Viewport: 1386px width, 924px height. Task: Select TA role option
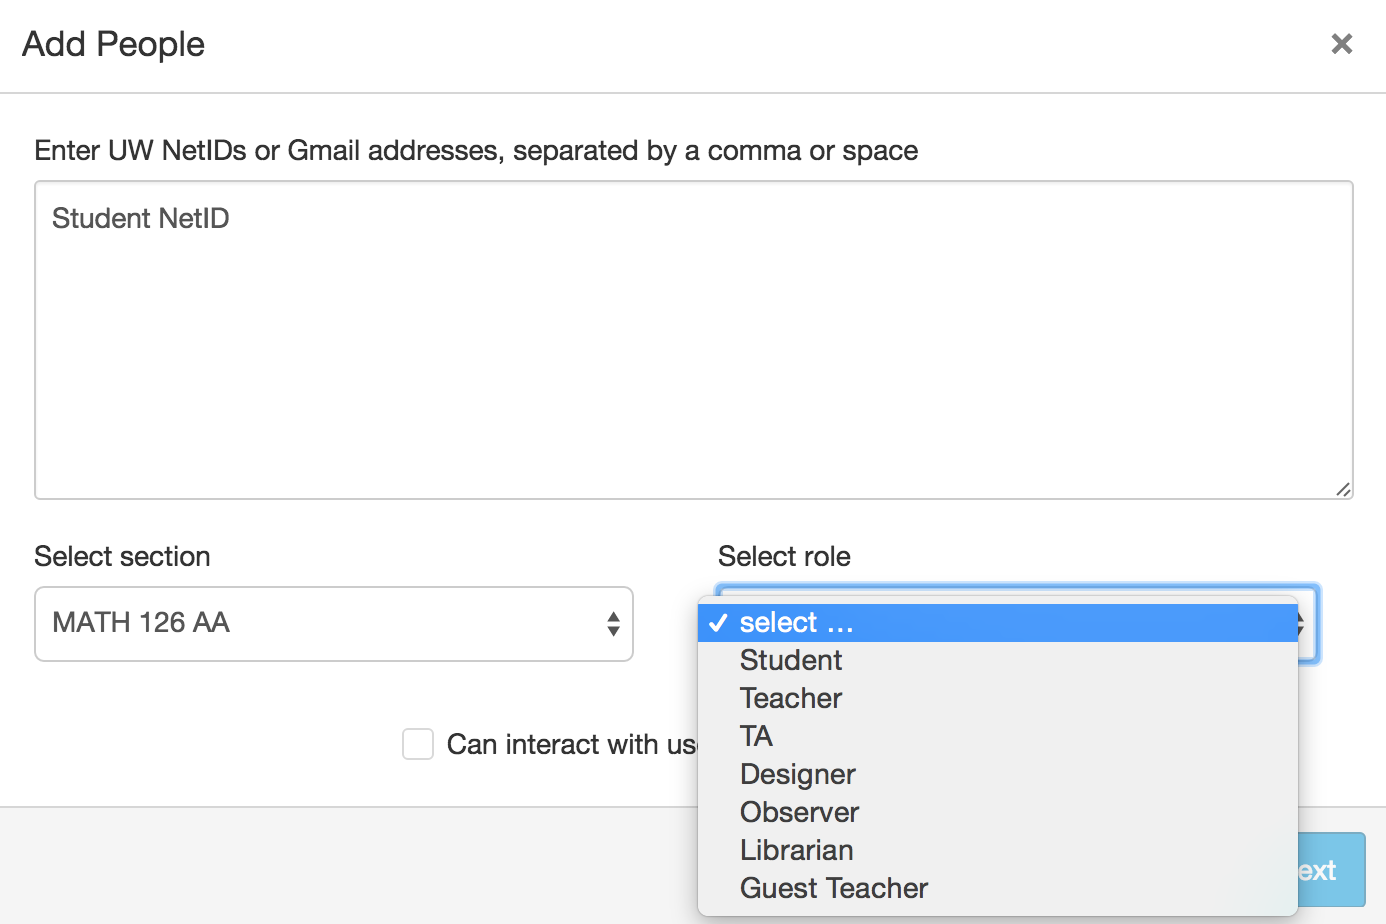(998, 737)
